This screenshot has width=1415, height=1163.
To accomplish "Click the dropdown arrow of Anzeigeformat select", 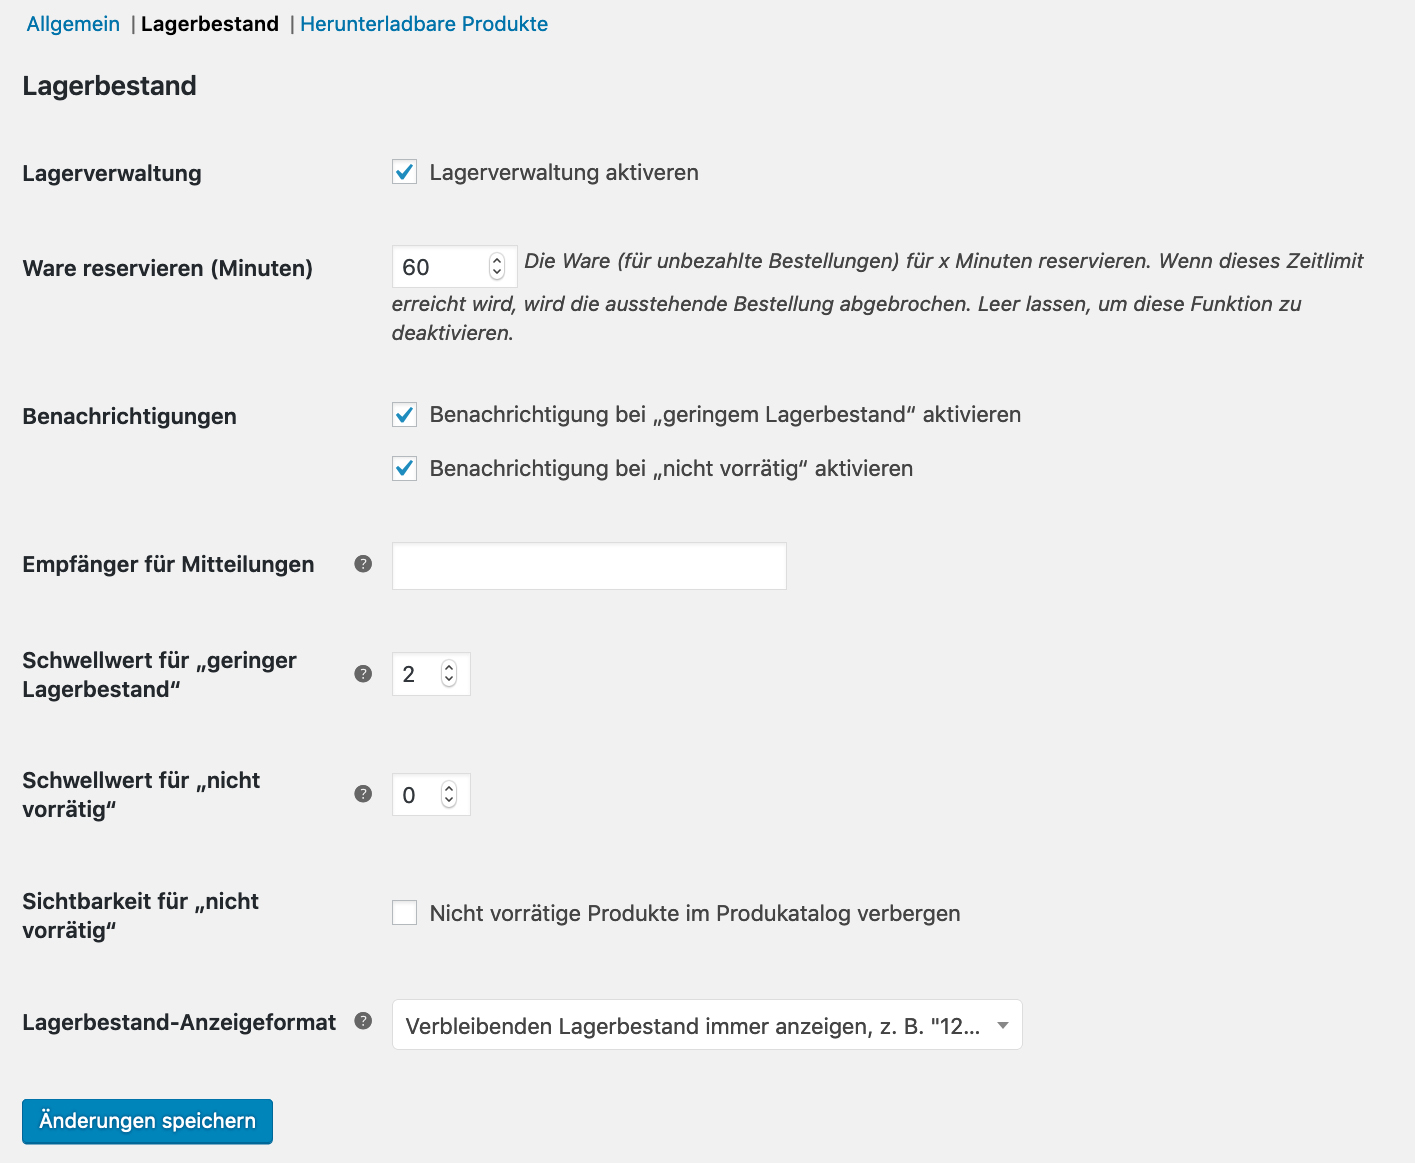I will (1002, 1026).
